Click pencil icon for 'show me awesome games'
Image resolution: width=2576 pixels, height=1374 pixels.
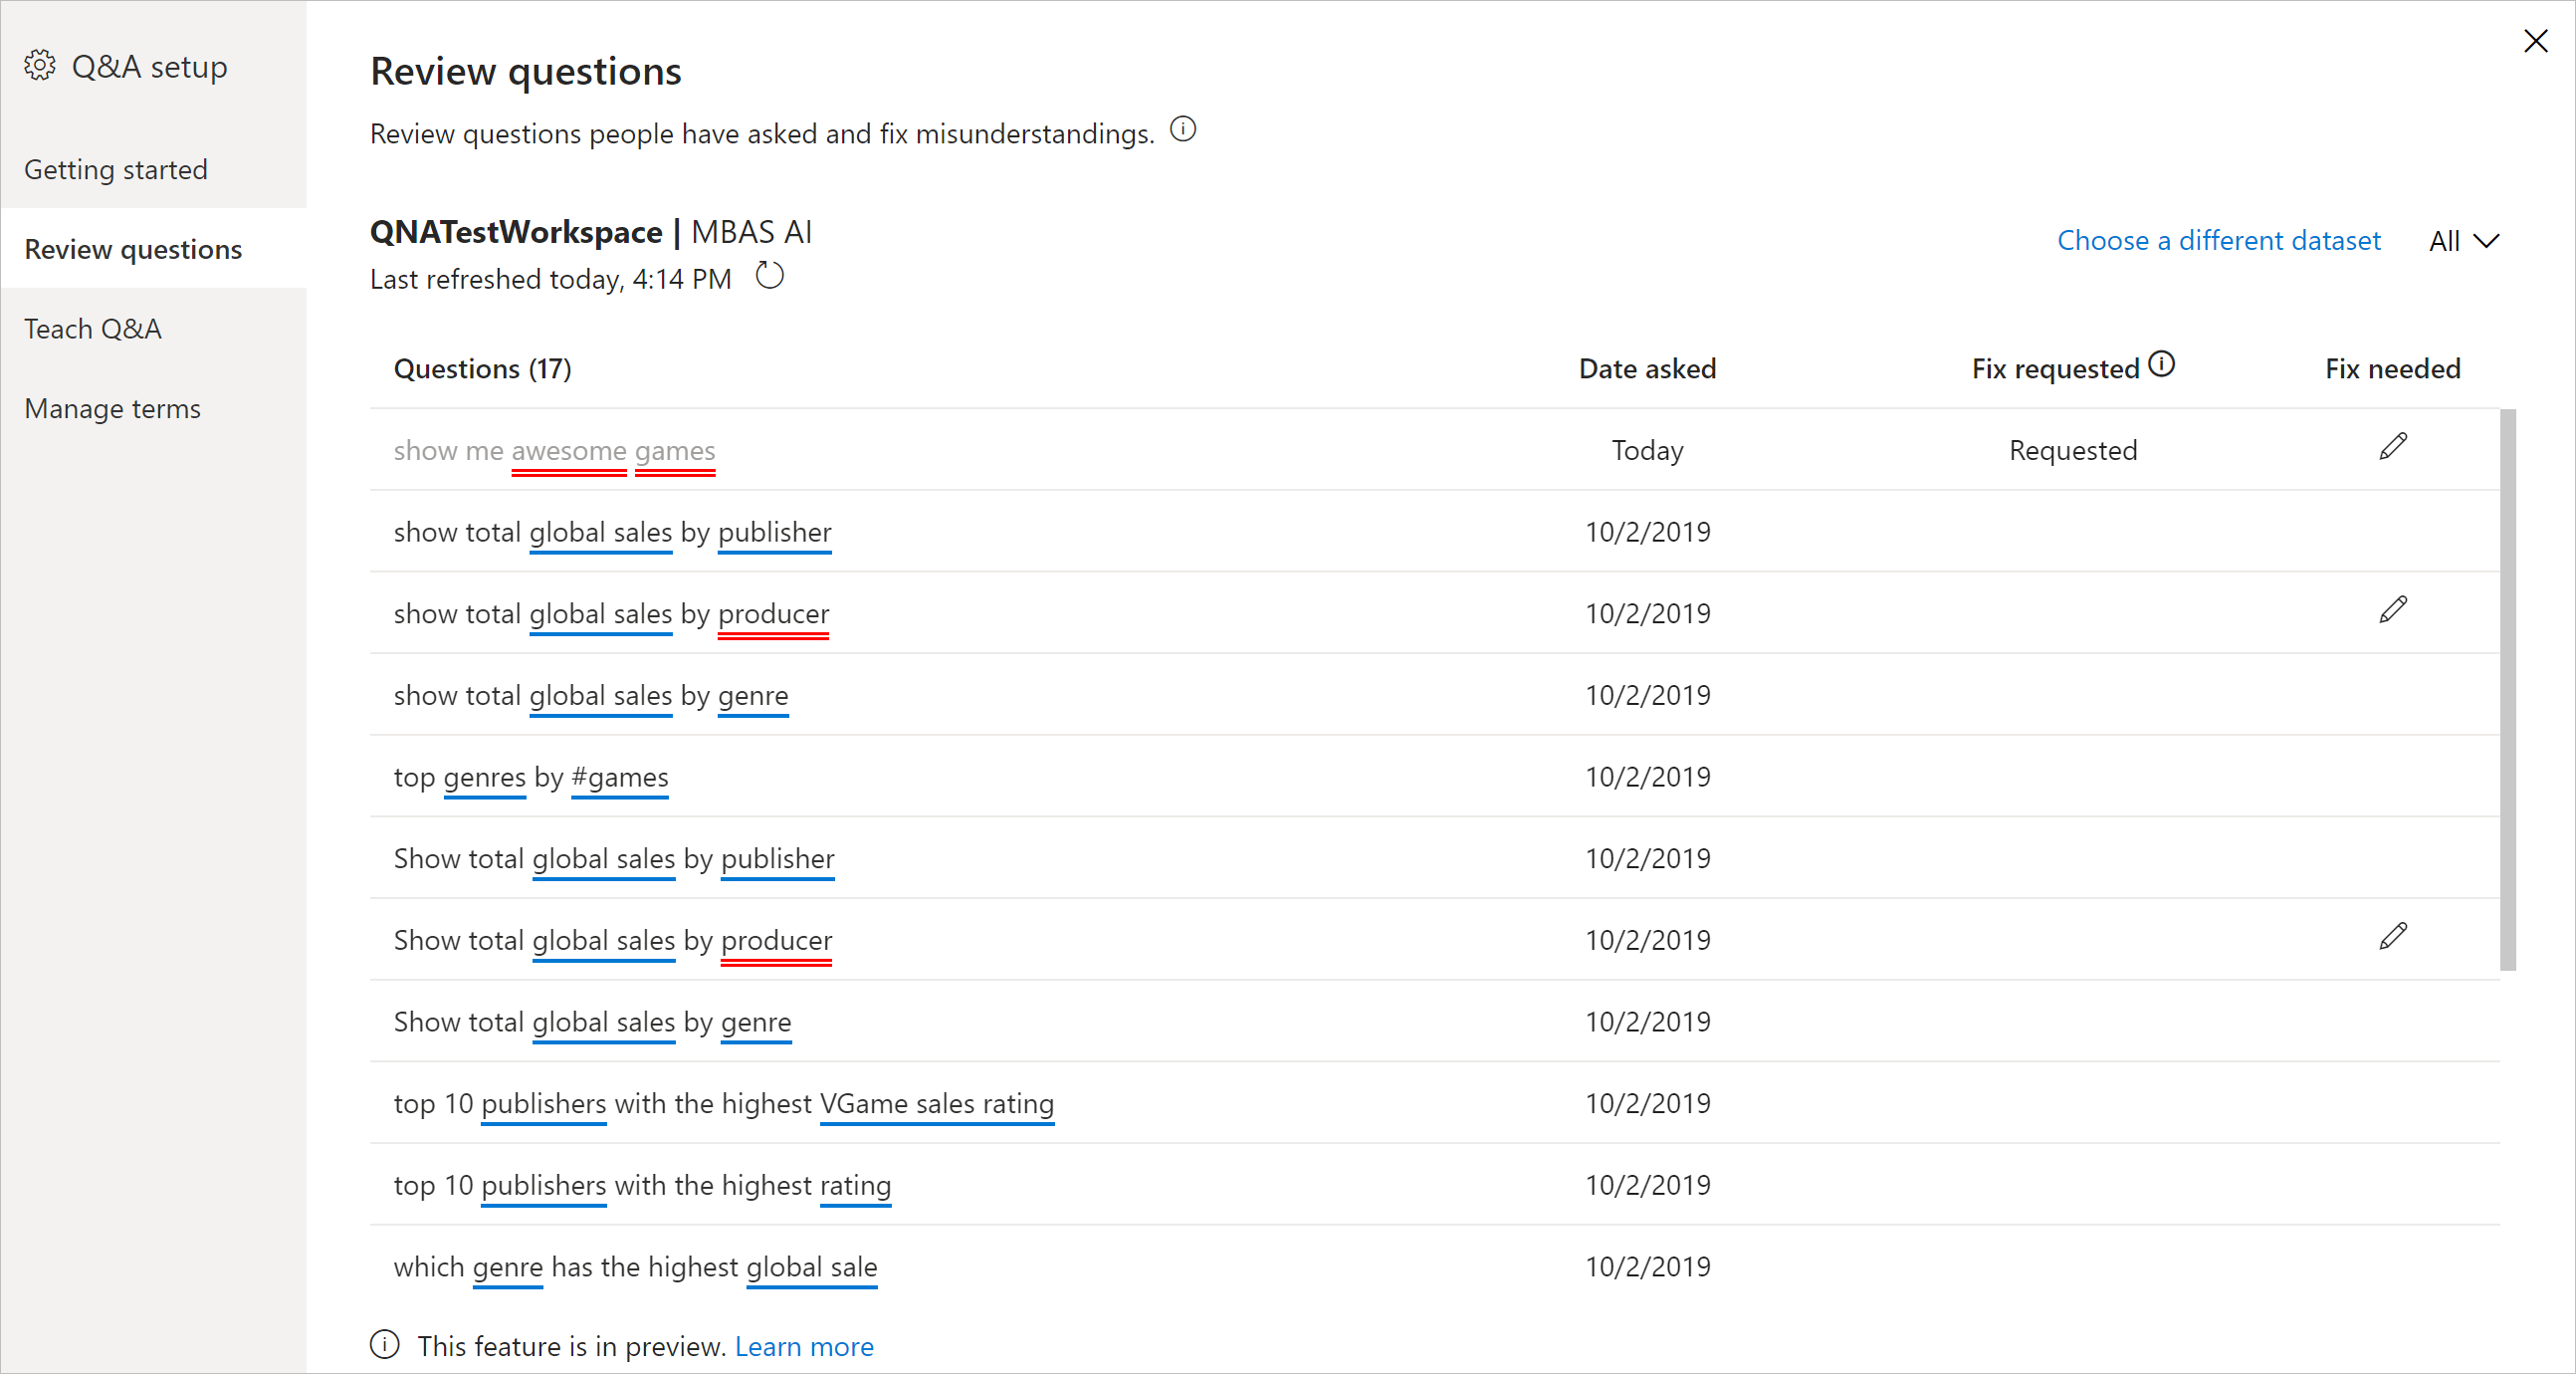[x=2392, y=447]
